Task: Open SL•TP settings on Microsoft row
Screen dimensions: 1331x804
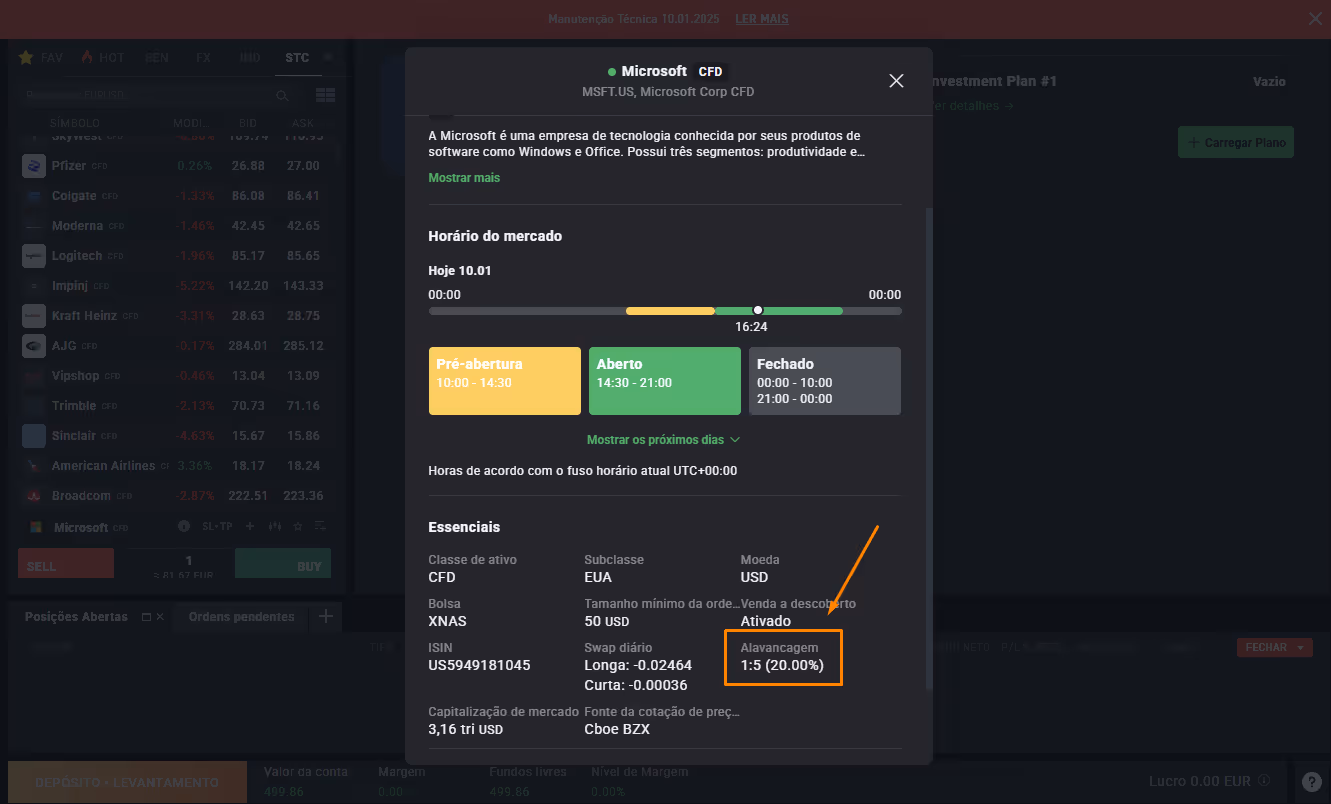Action: point(217,526)
